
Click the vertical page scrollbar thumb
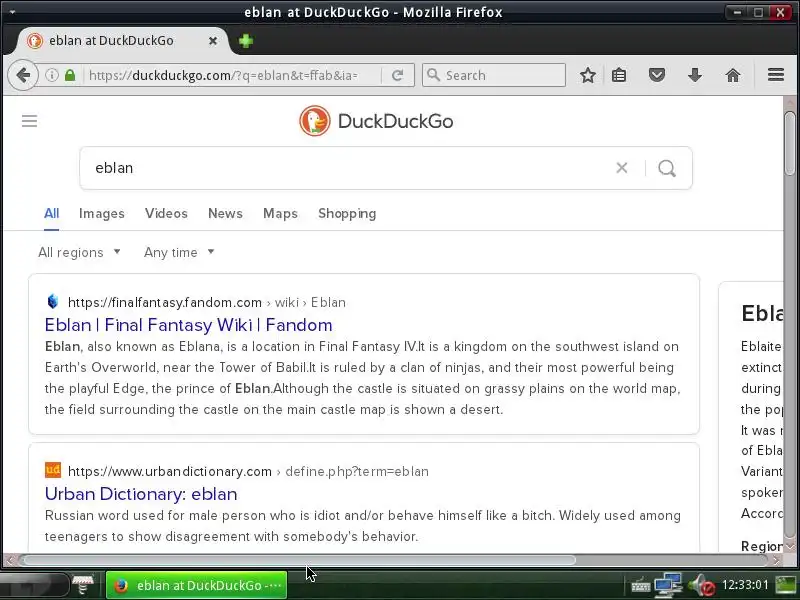[790, 144]
